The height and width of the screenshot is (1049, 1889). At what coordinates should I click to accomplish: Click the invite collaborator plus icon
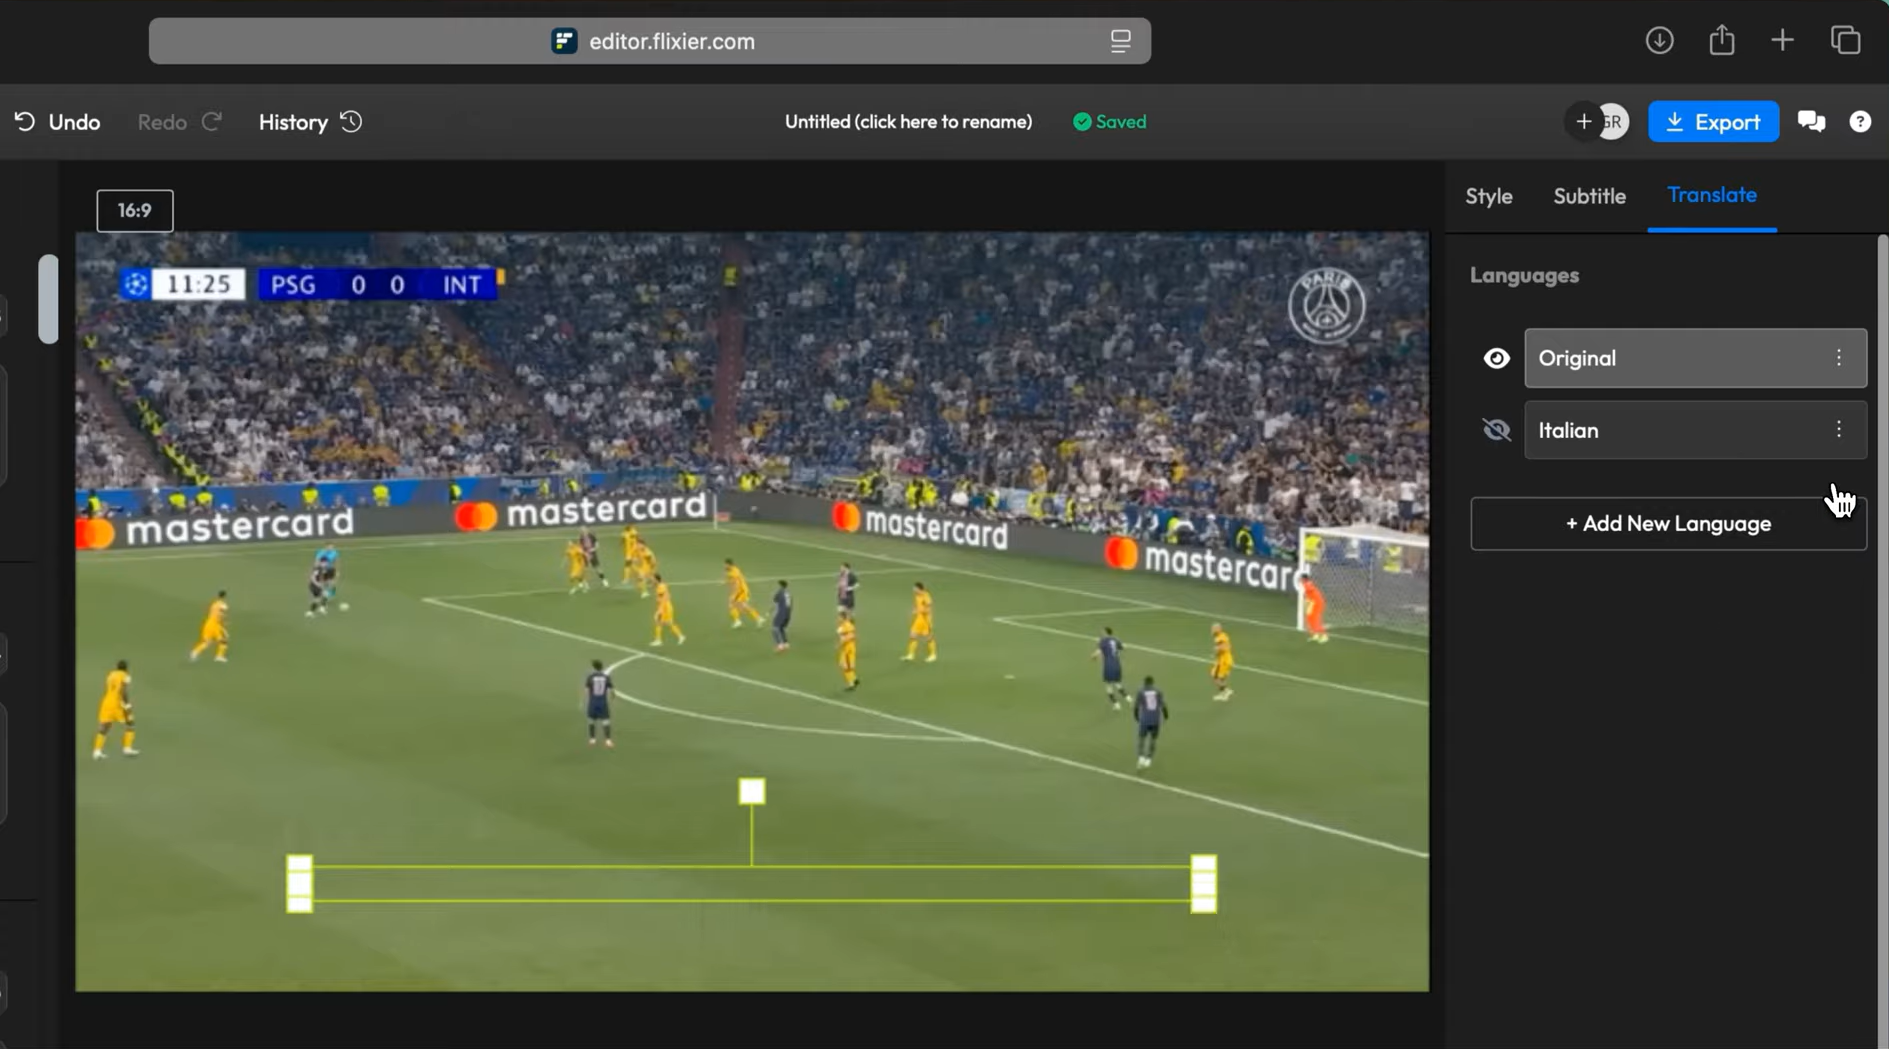tap(1584, 121)
